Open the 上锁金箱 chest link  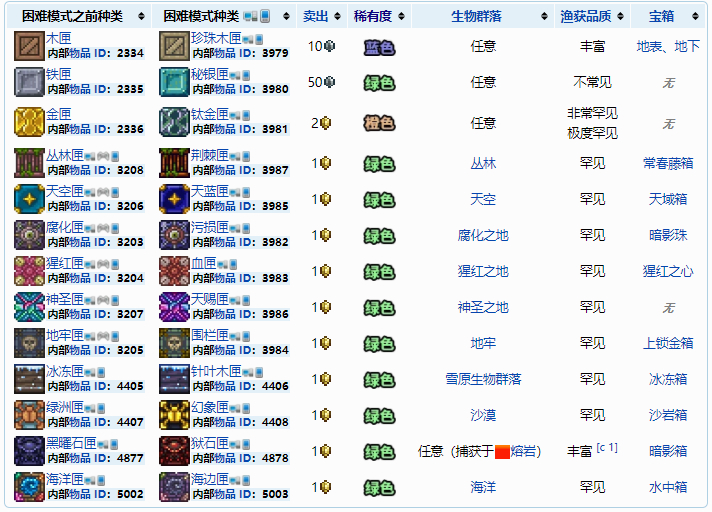pos(668,343)
